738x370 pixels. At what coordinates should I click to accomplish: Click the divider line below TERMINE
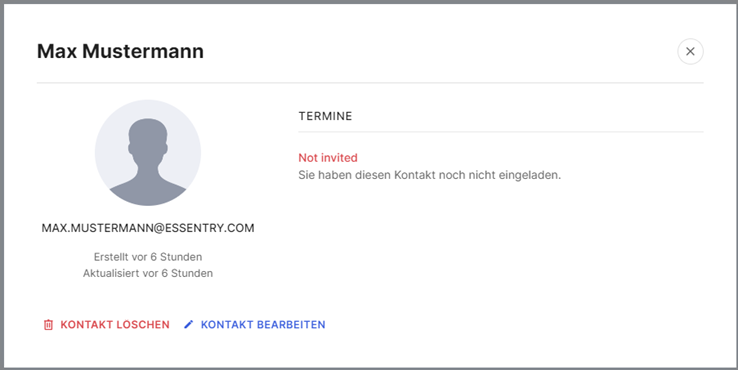click(501, 132)
